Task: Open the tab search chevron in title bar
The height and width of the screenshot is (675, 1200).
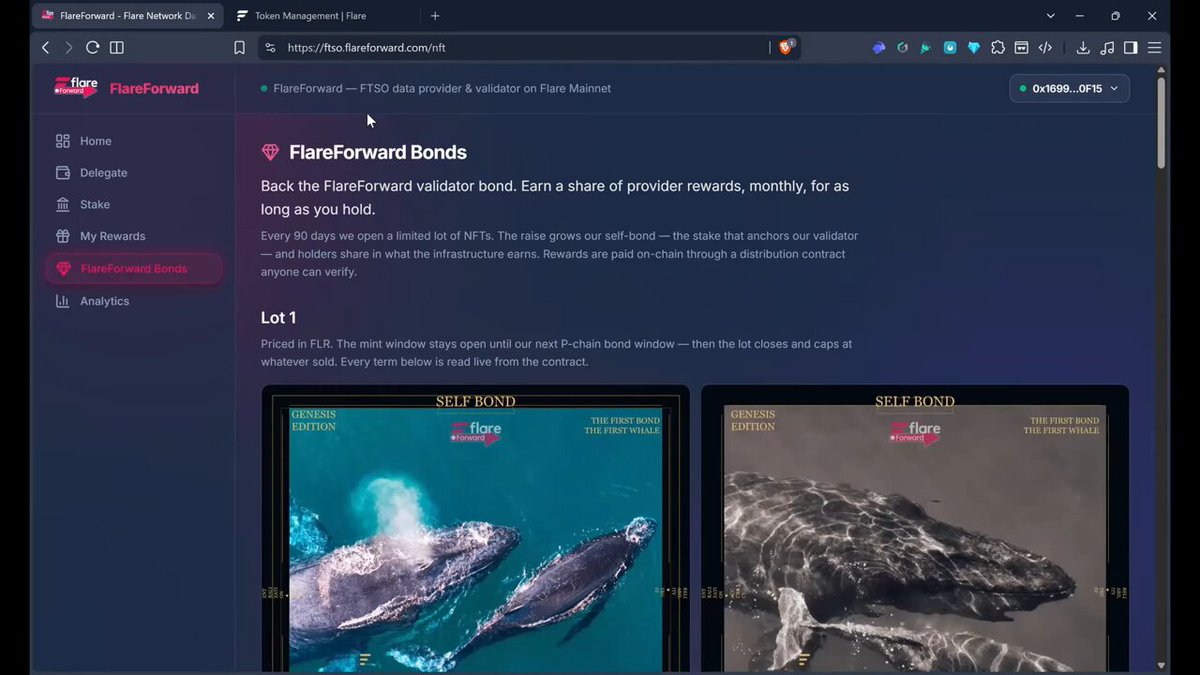Action: pos(1051,16)
